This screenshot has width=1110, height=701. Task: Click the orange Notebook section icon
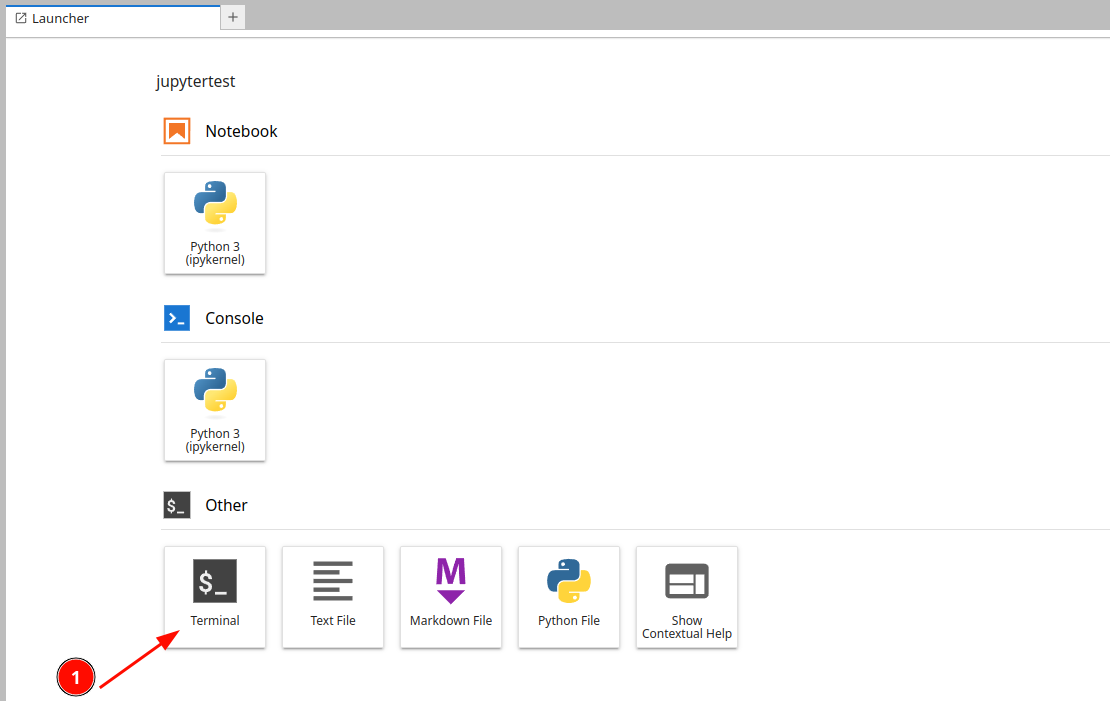pos(177,131)
